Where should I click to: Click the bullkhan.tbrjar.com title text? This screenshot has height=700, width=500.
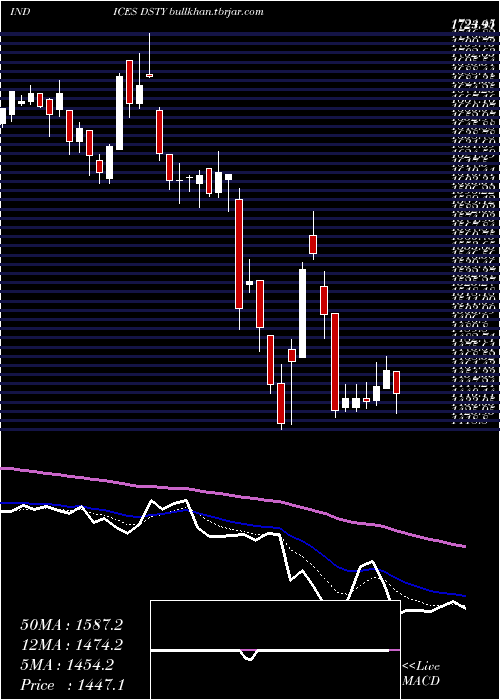point(215,12)
